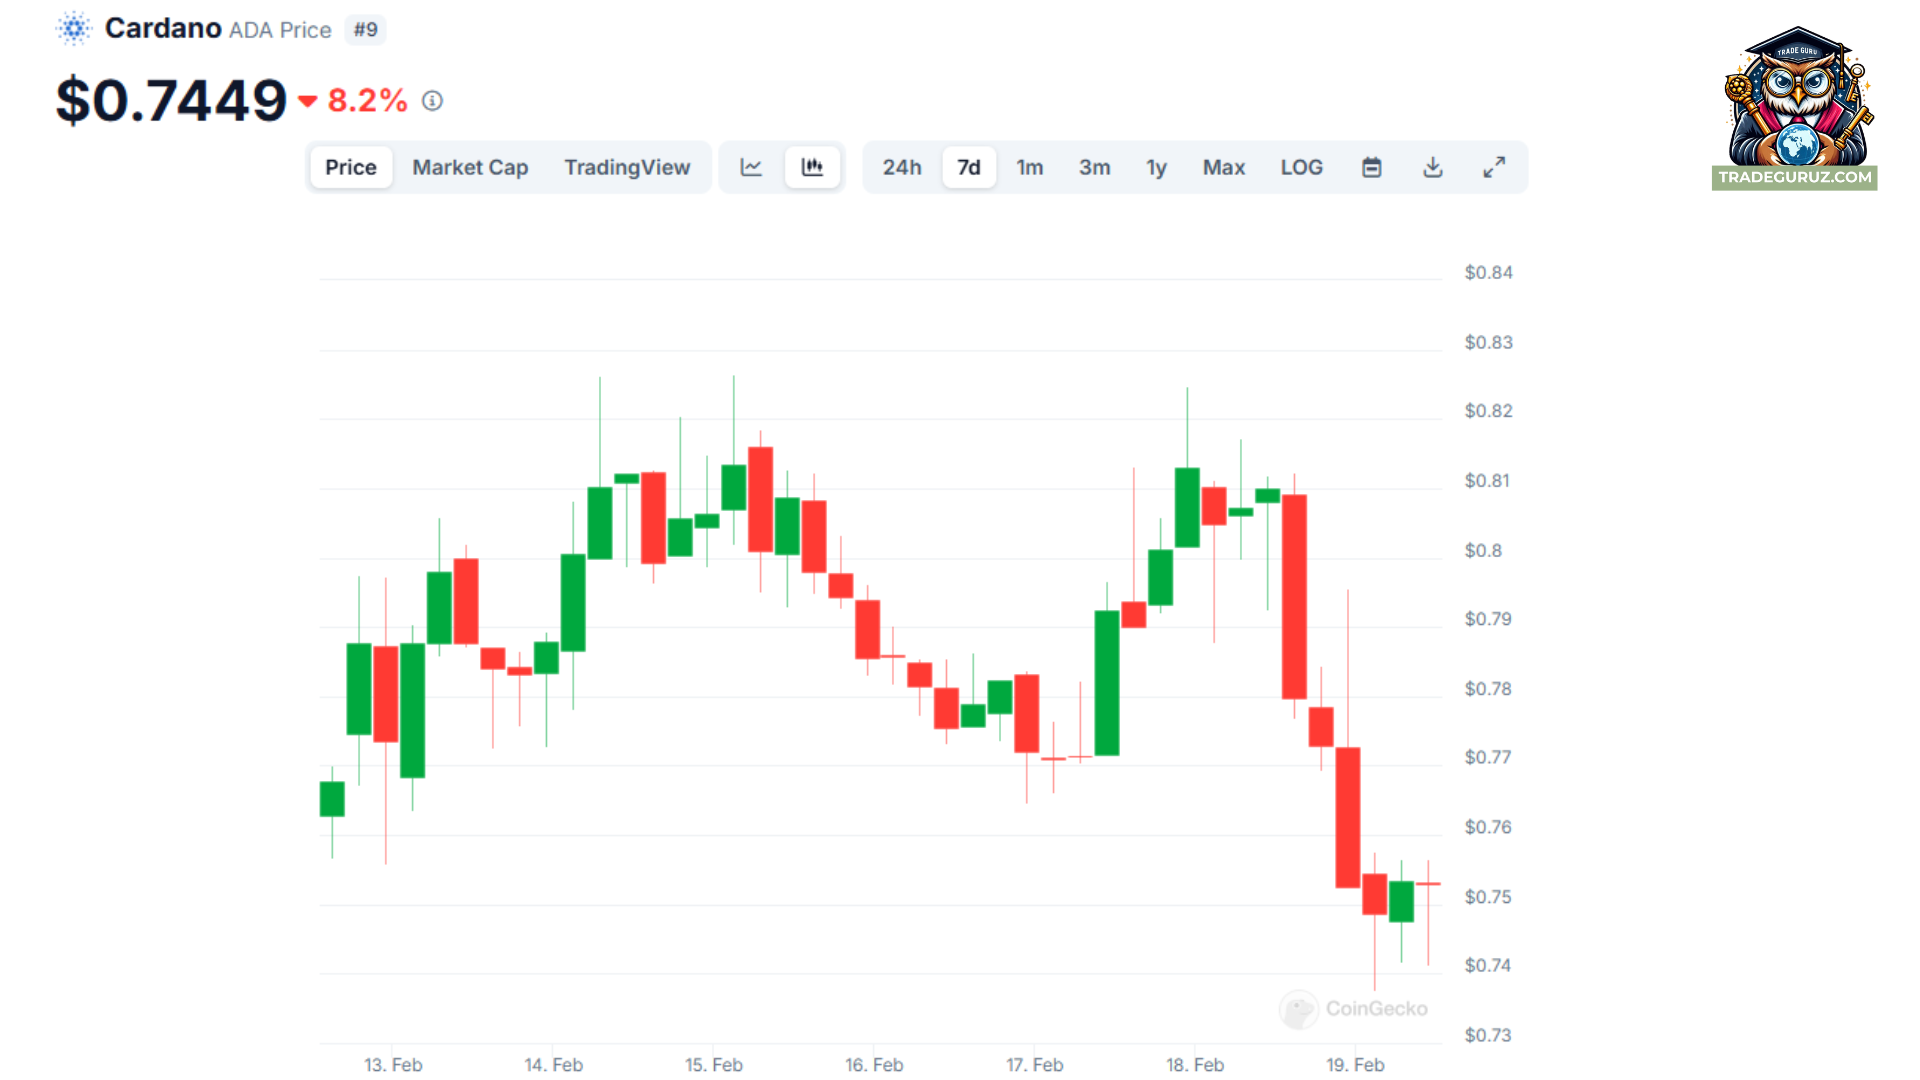The width and height of the screenshot is (1920, 1080).
Task: Click the $0.79 price axis label
Action: click(1489, 619)
